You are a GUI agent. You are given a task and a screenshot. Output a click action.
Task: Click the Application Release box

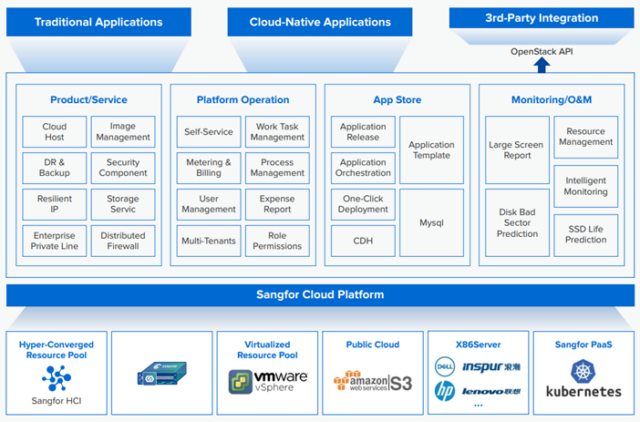[363, 132]
